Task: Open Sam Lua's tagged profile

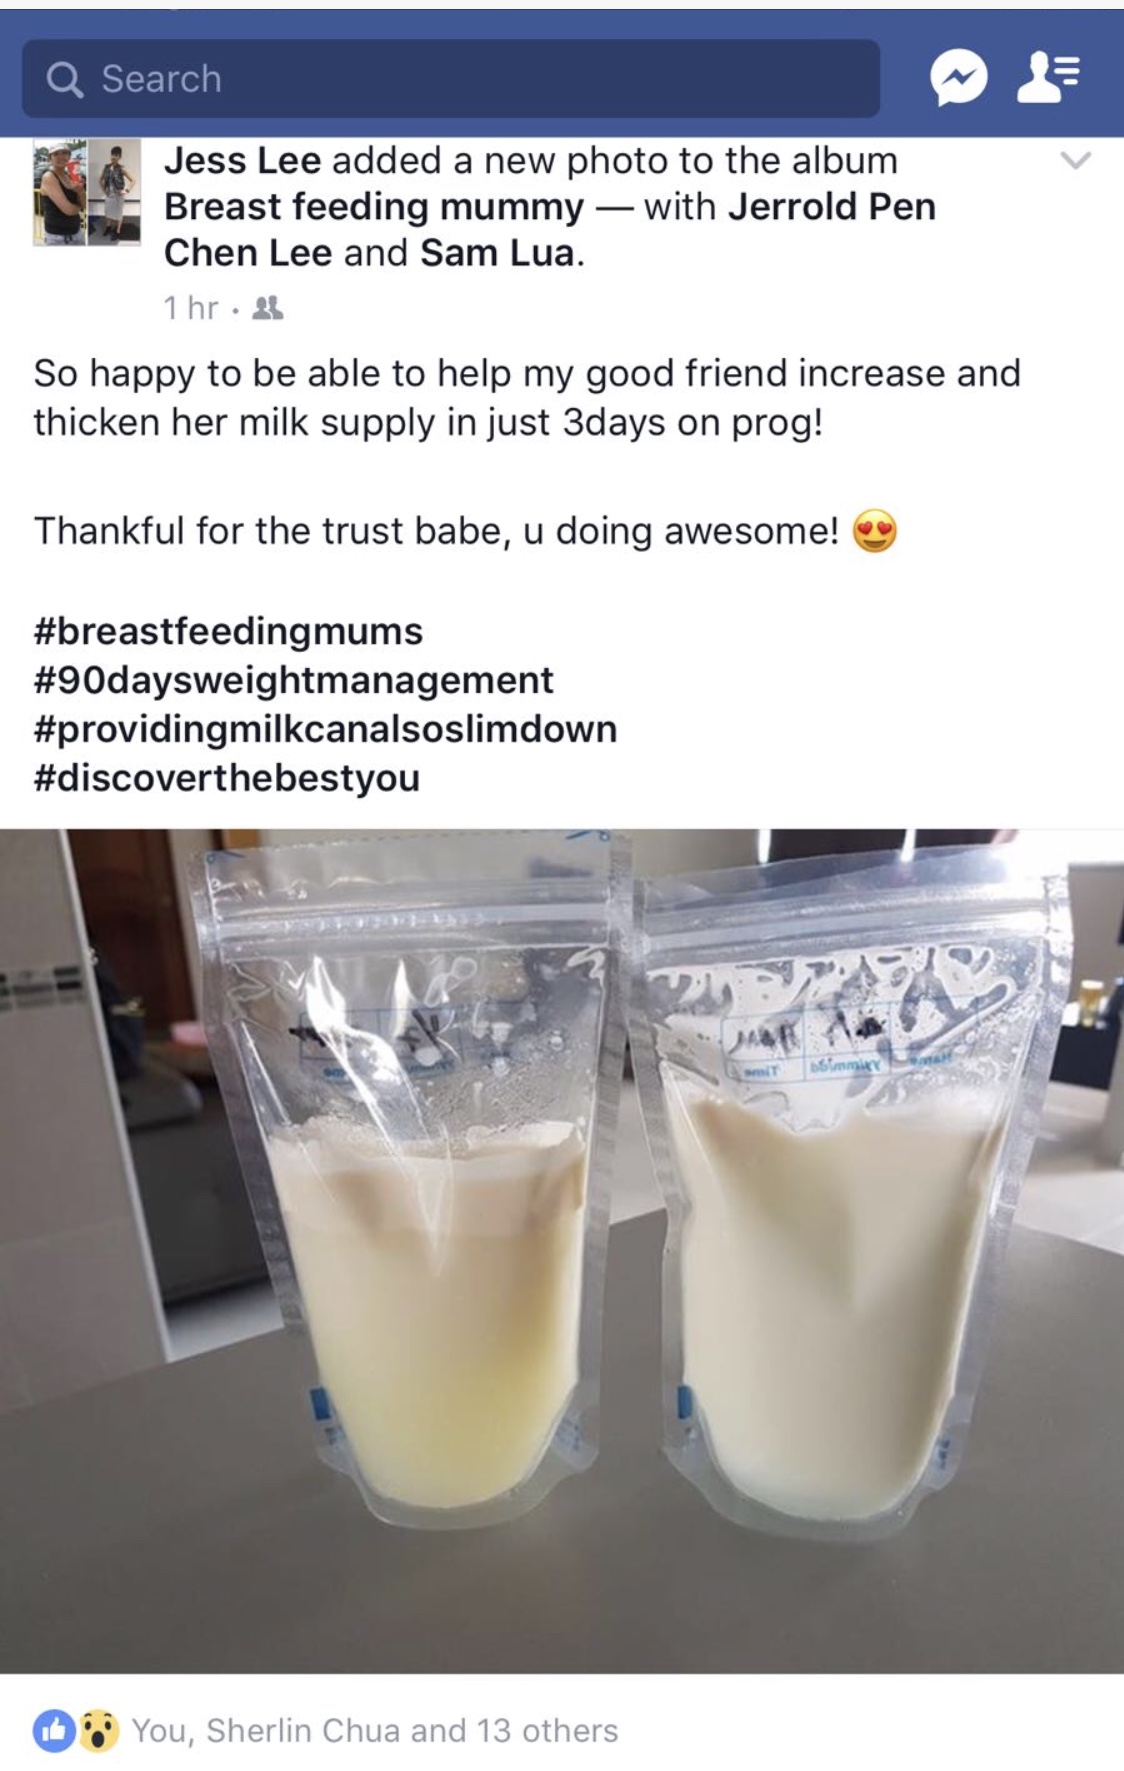Action: tap(497, 253)
